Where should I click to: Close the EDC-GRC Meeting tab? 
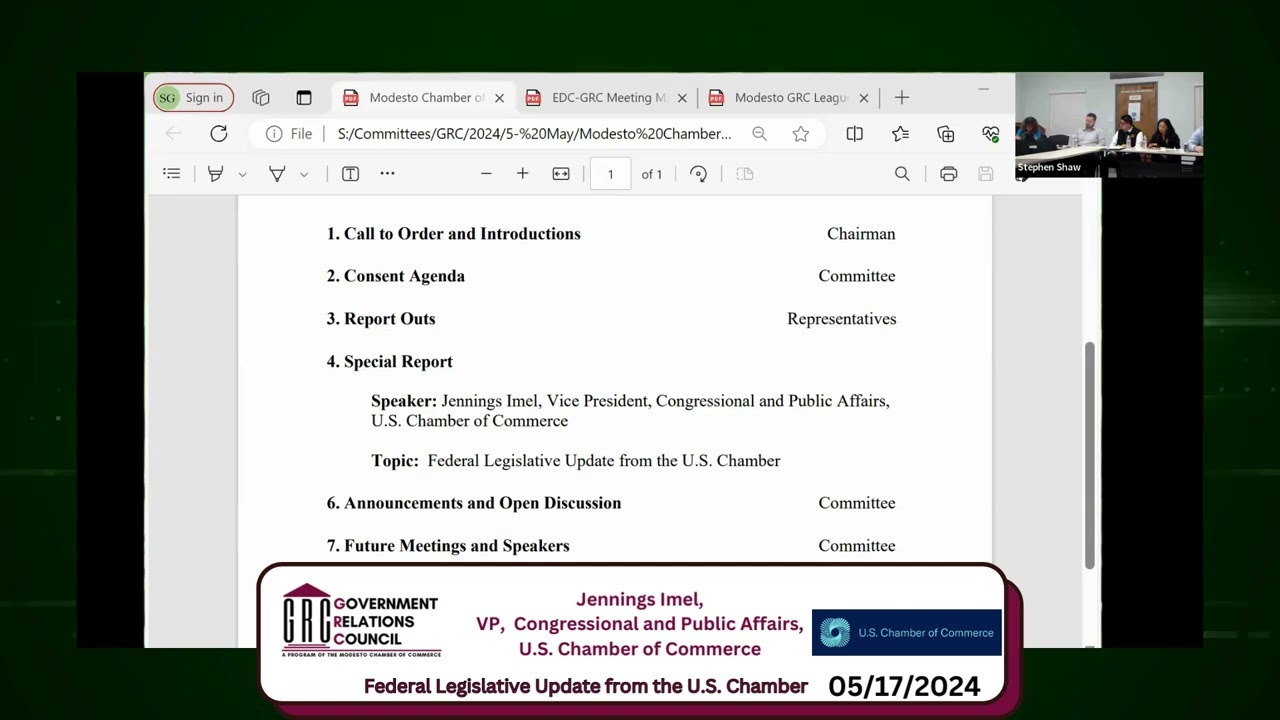(x=682, y=98)
